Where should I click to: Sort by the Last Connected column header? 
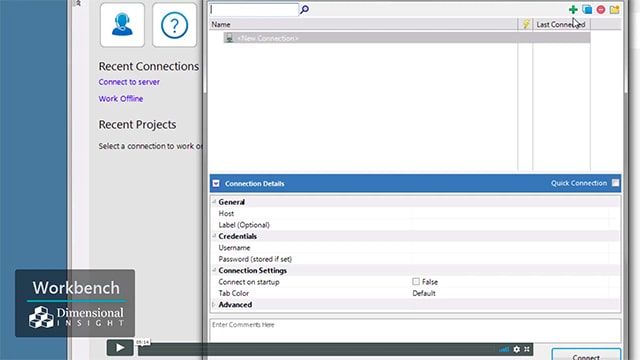[561, 24]
